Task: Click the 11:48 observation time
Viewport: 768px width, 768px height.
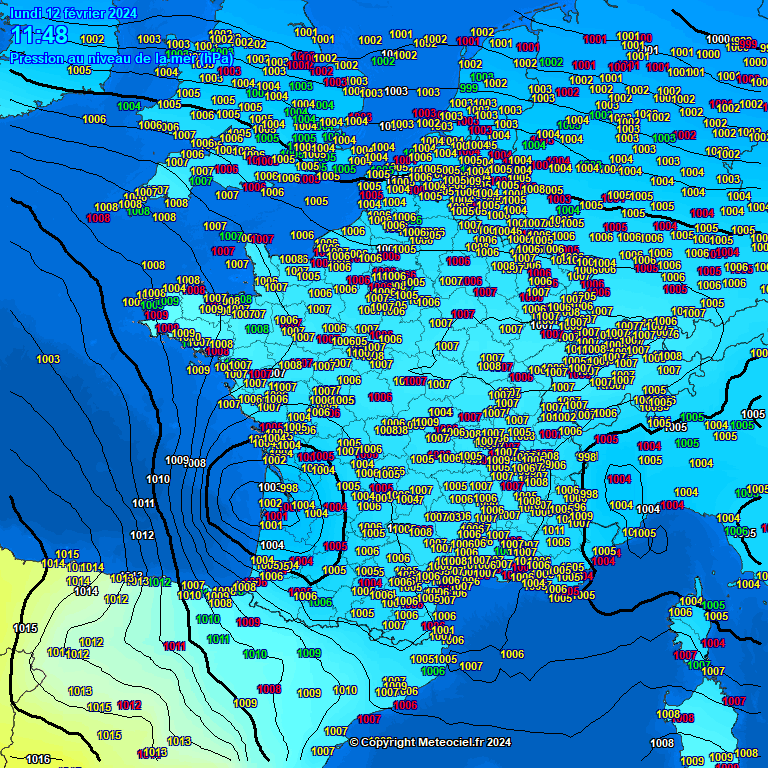Action: [x=40, y=36]
